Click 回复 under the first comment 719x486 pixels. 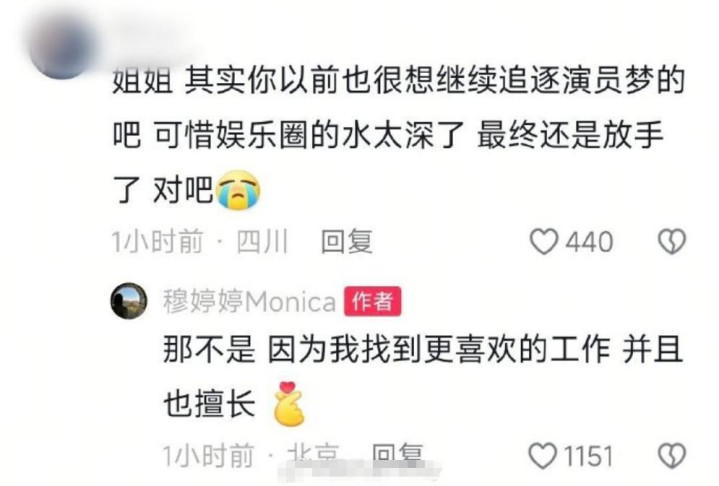pyautogui.click(x=347, y=242)
